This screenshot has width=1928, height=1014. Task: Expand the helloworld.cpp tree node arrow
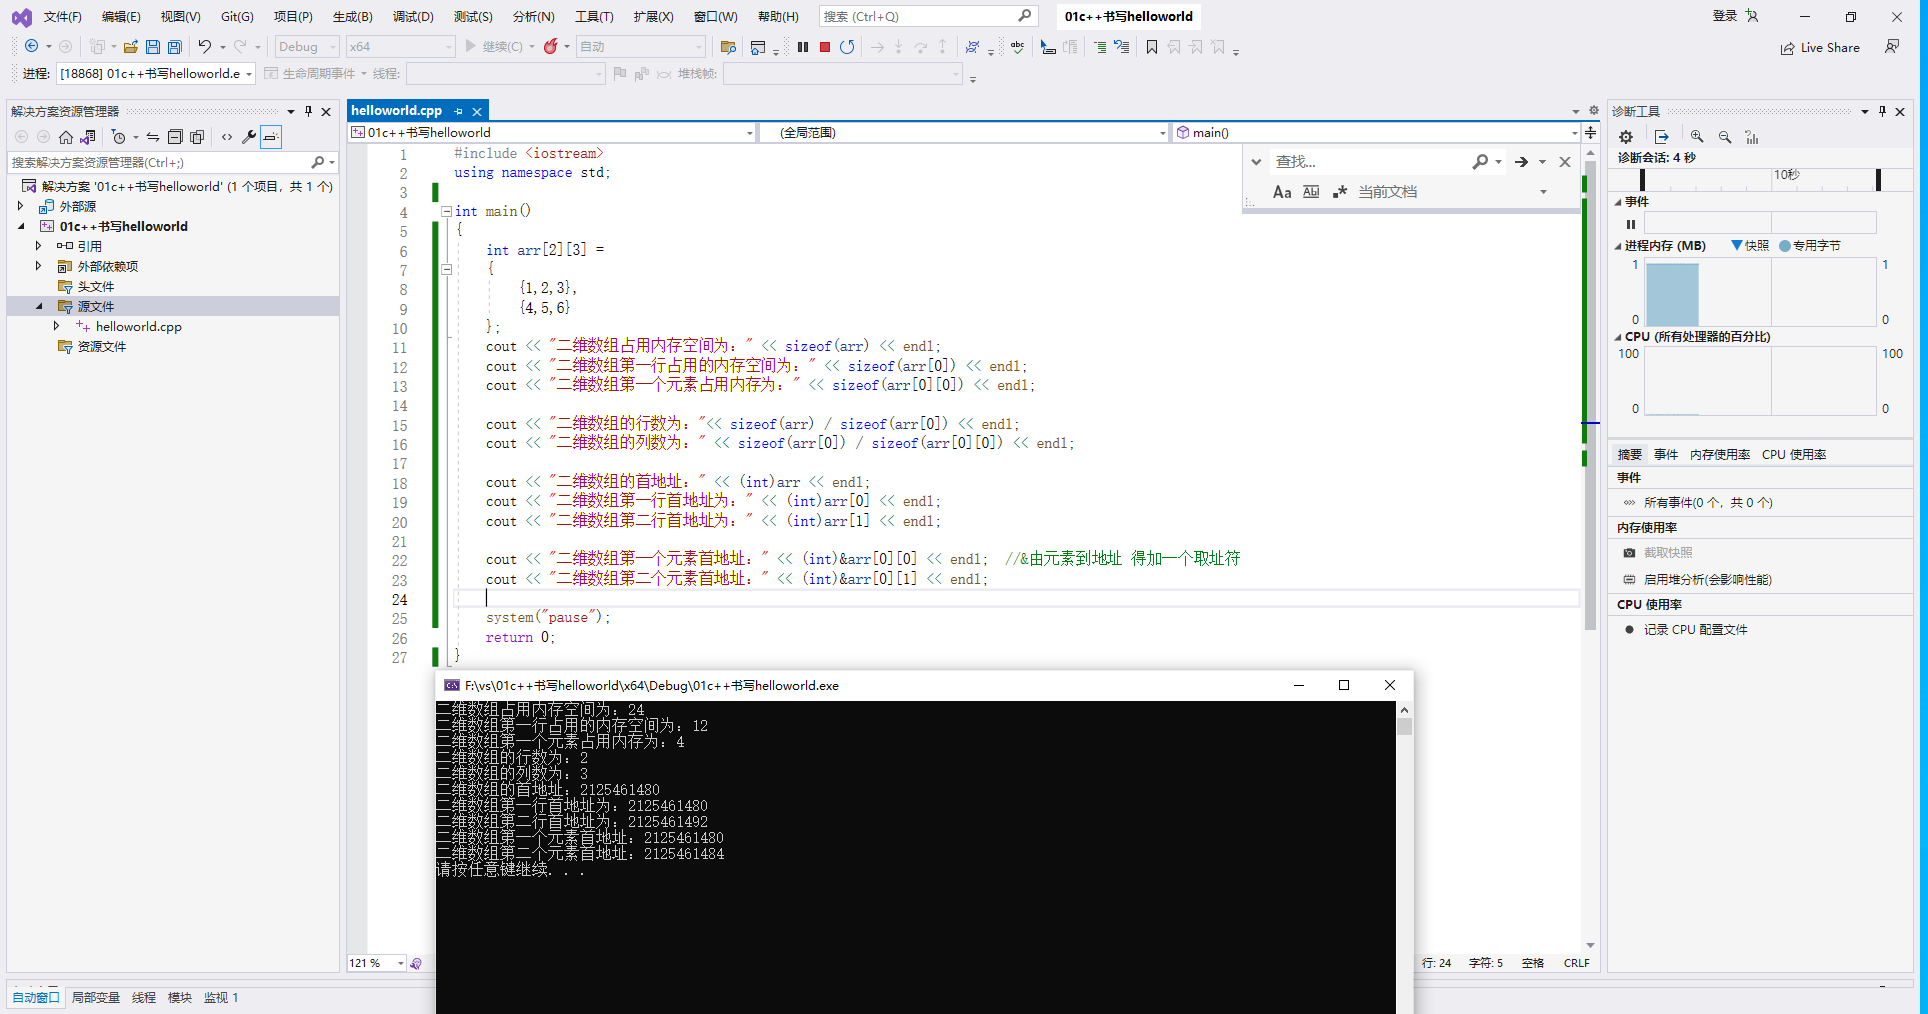tap(57, 326)
